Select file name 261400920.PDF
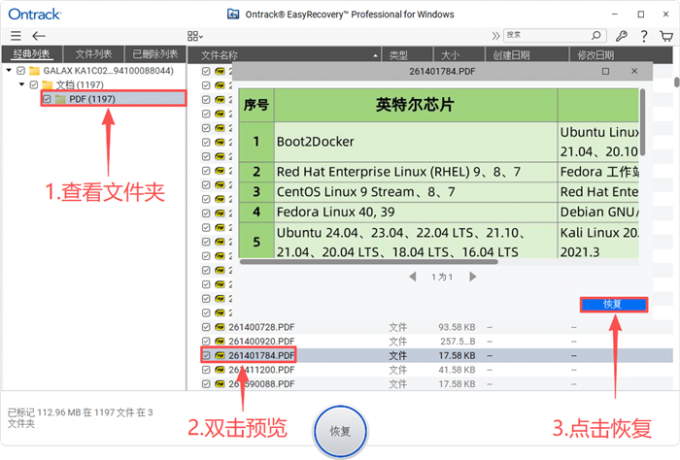The width and height of the screenshot is (680, 460). tap(262, 341)
